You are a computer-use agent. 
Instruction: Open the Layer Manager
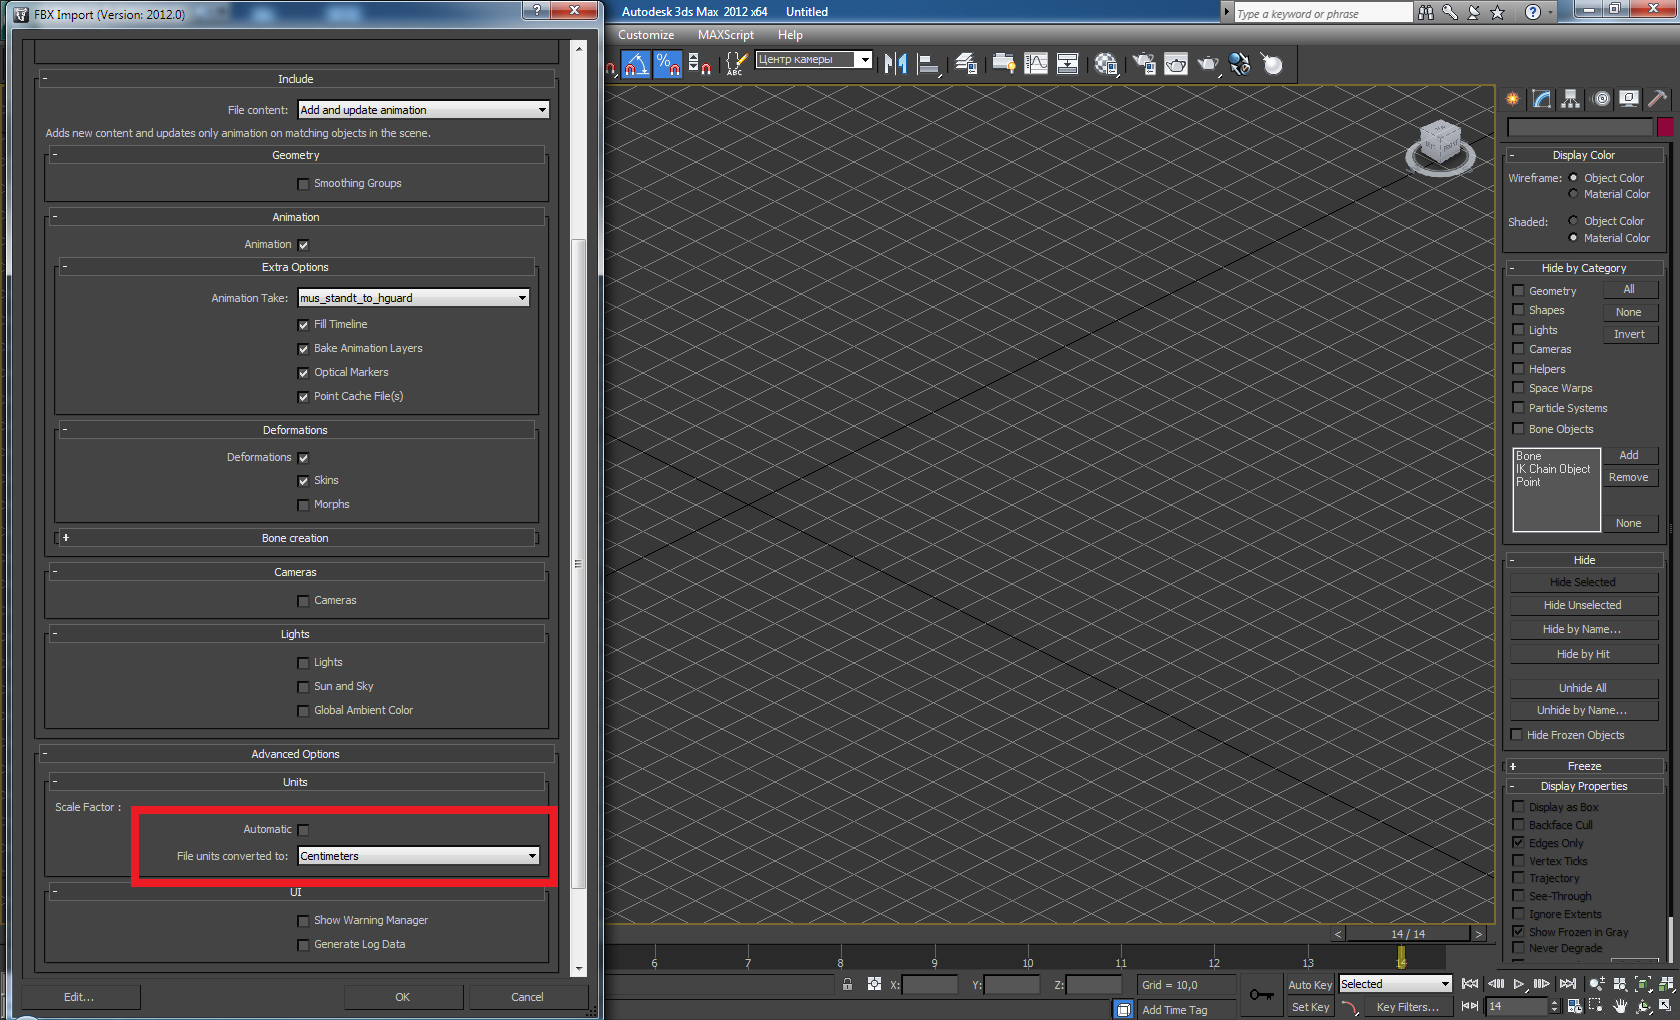point(966,64)
